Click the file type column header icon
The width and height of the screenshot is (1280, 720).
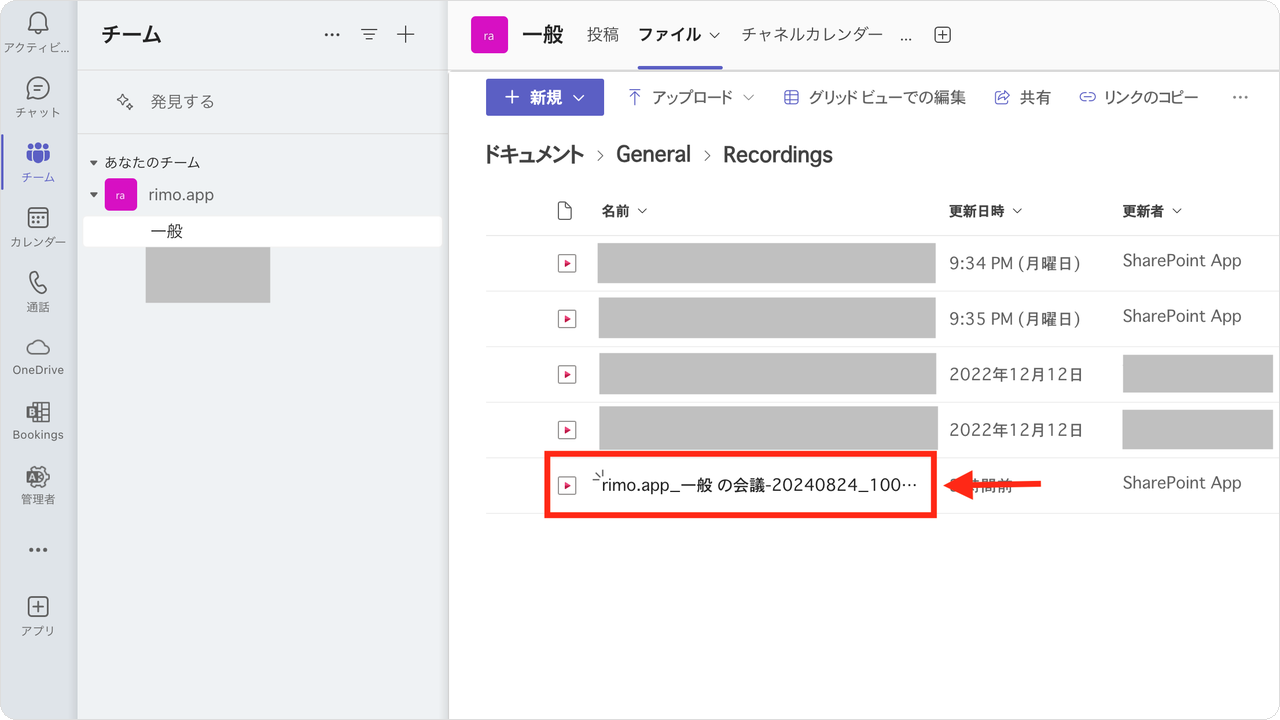click(x=565, y=211)
